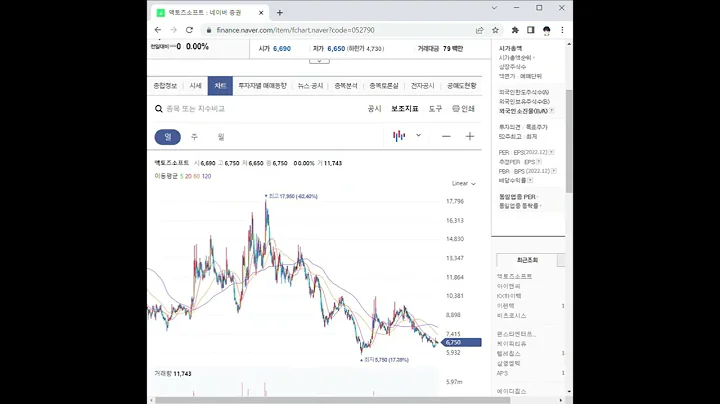The height and width of the screenshot is (404, 720).
Task: Open the 공매도현황 tab
Action: point(461,86)
